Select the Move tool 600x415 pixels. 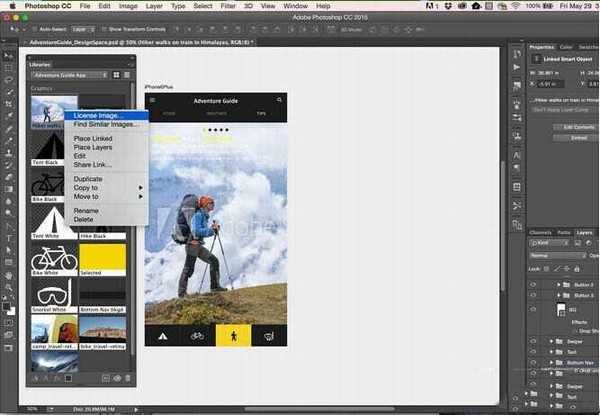point(8,56)
